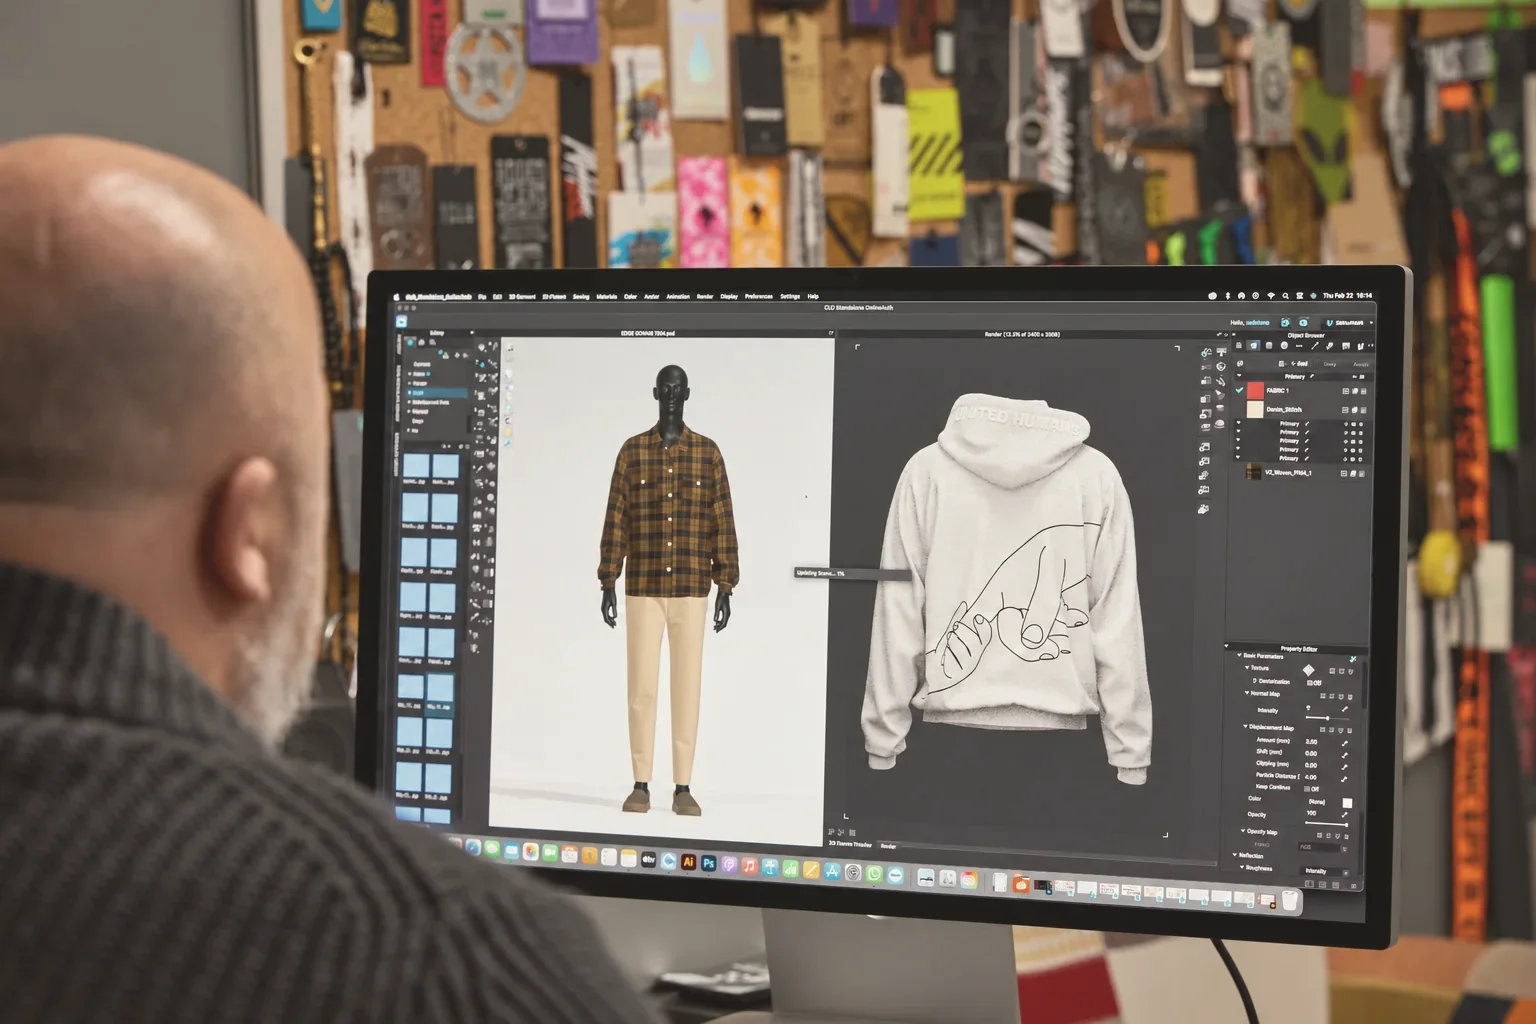The image size is (1536, 1024).
Task: Launch Photoshop from the dock
Action: click(708, 862)
